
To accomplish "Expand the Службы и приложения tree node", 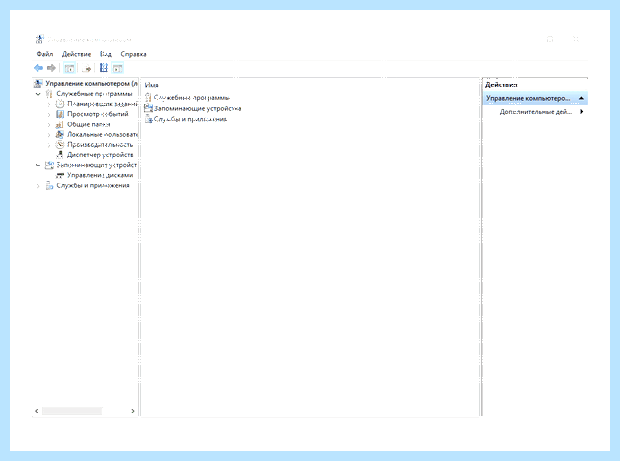I will [x=38, y=186].
